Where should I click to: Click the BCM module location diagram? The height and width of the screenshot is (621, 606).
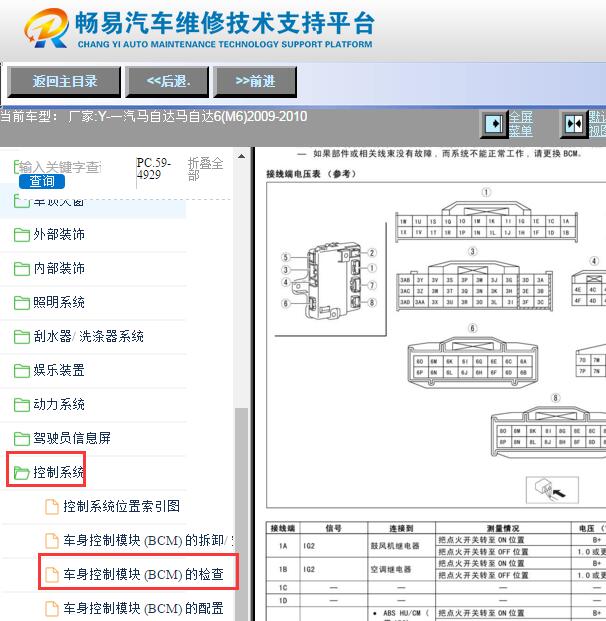tap(329, 279)
